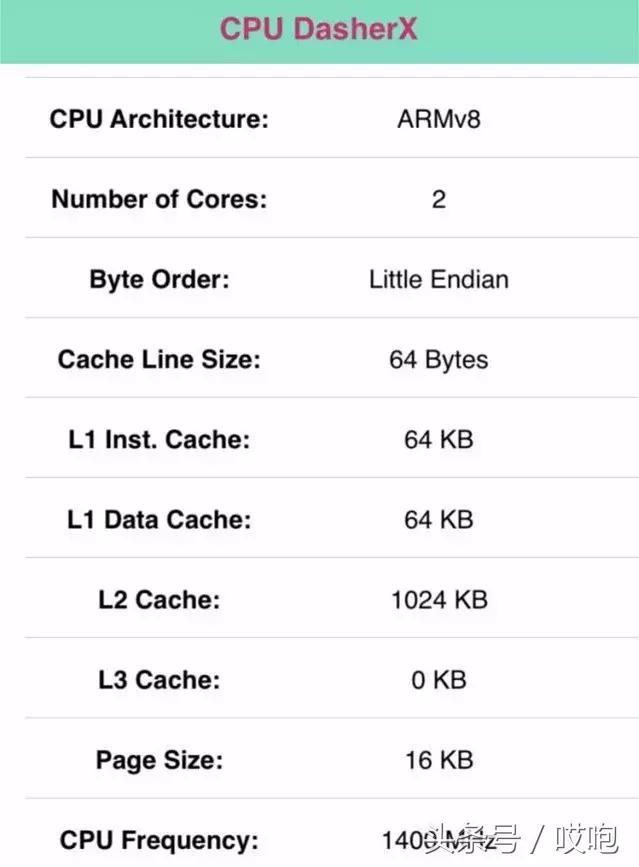Tap the L1 Data Cache label
This screenshot has width=639, height=867.
[x=159, y=519]
